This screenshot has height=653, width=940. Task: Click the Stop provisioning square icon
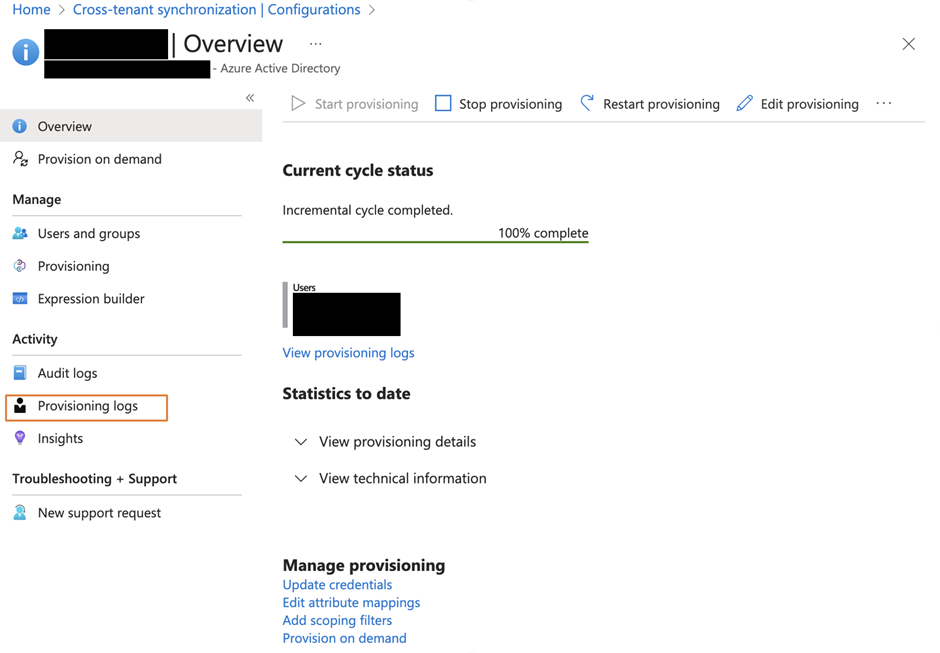443,103
